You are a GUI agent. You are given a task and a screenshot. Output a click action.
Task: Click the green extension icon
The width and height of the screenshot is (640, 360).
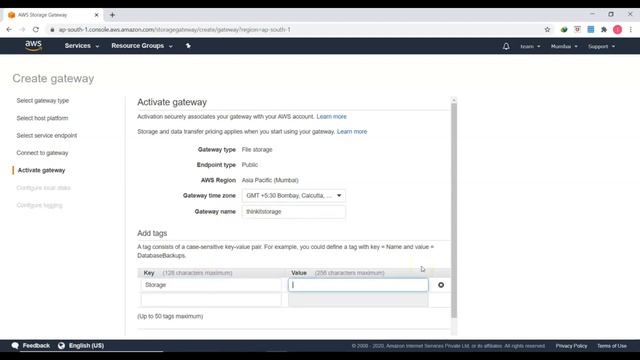(564, 29)
